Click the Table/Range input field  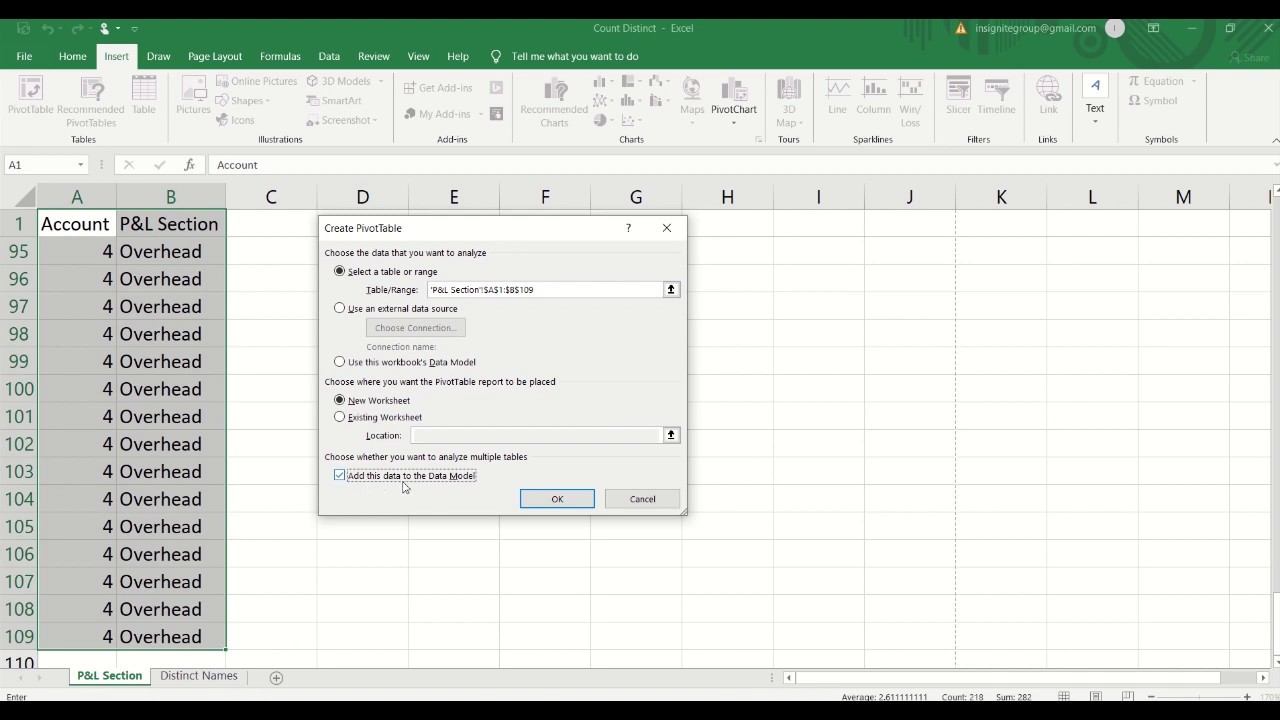[544, 290]
